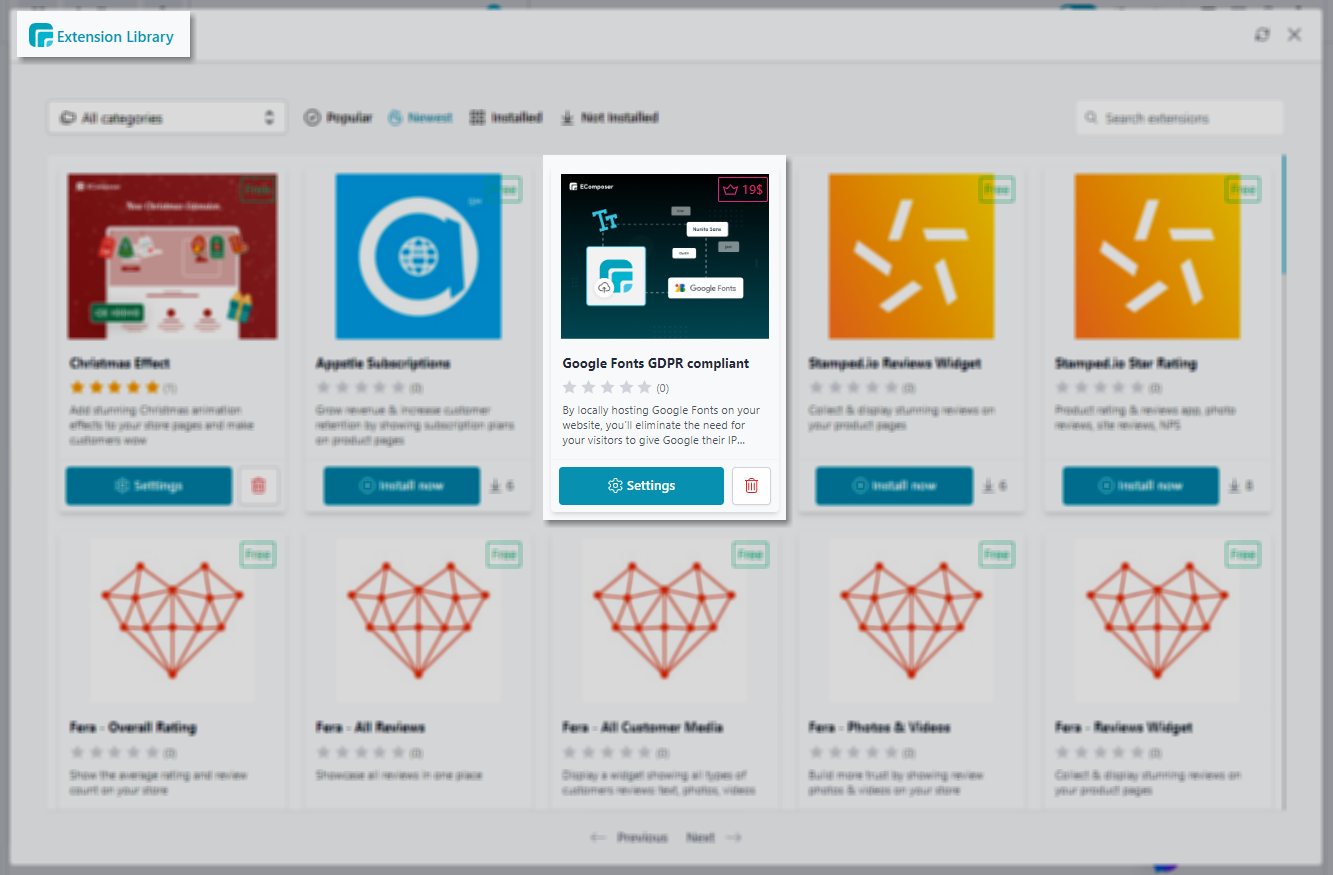Install Stamped.io Star Rating extension
The image size is (1333, 875).
pyautogui.click(x=1141, y=486)
